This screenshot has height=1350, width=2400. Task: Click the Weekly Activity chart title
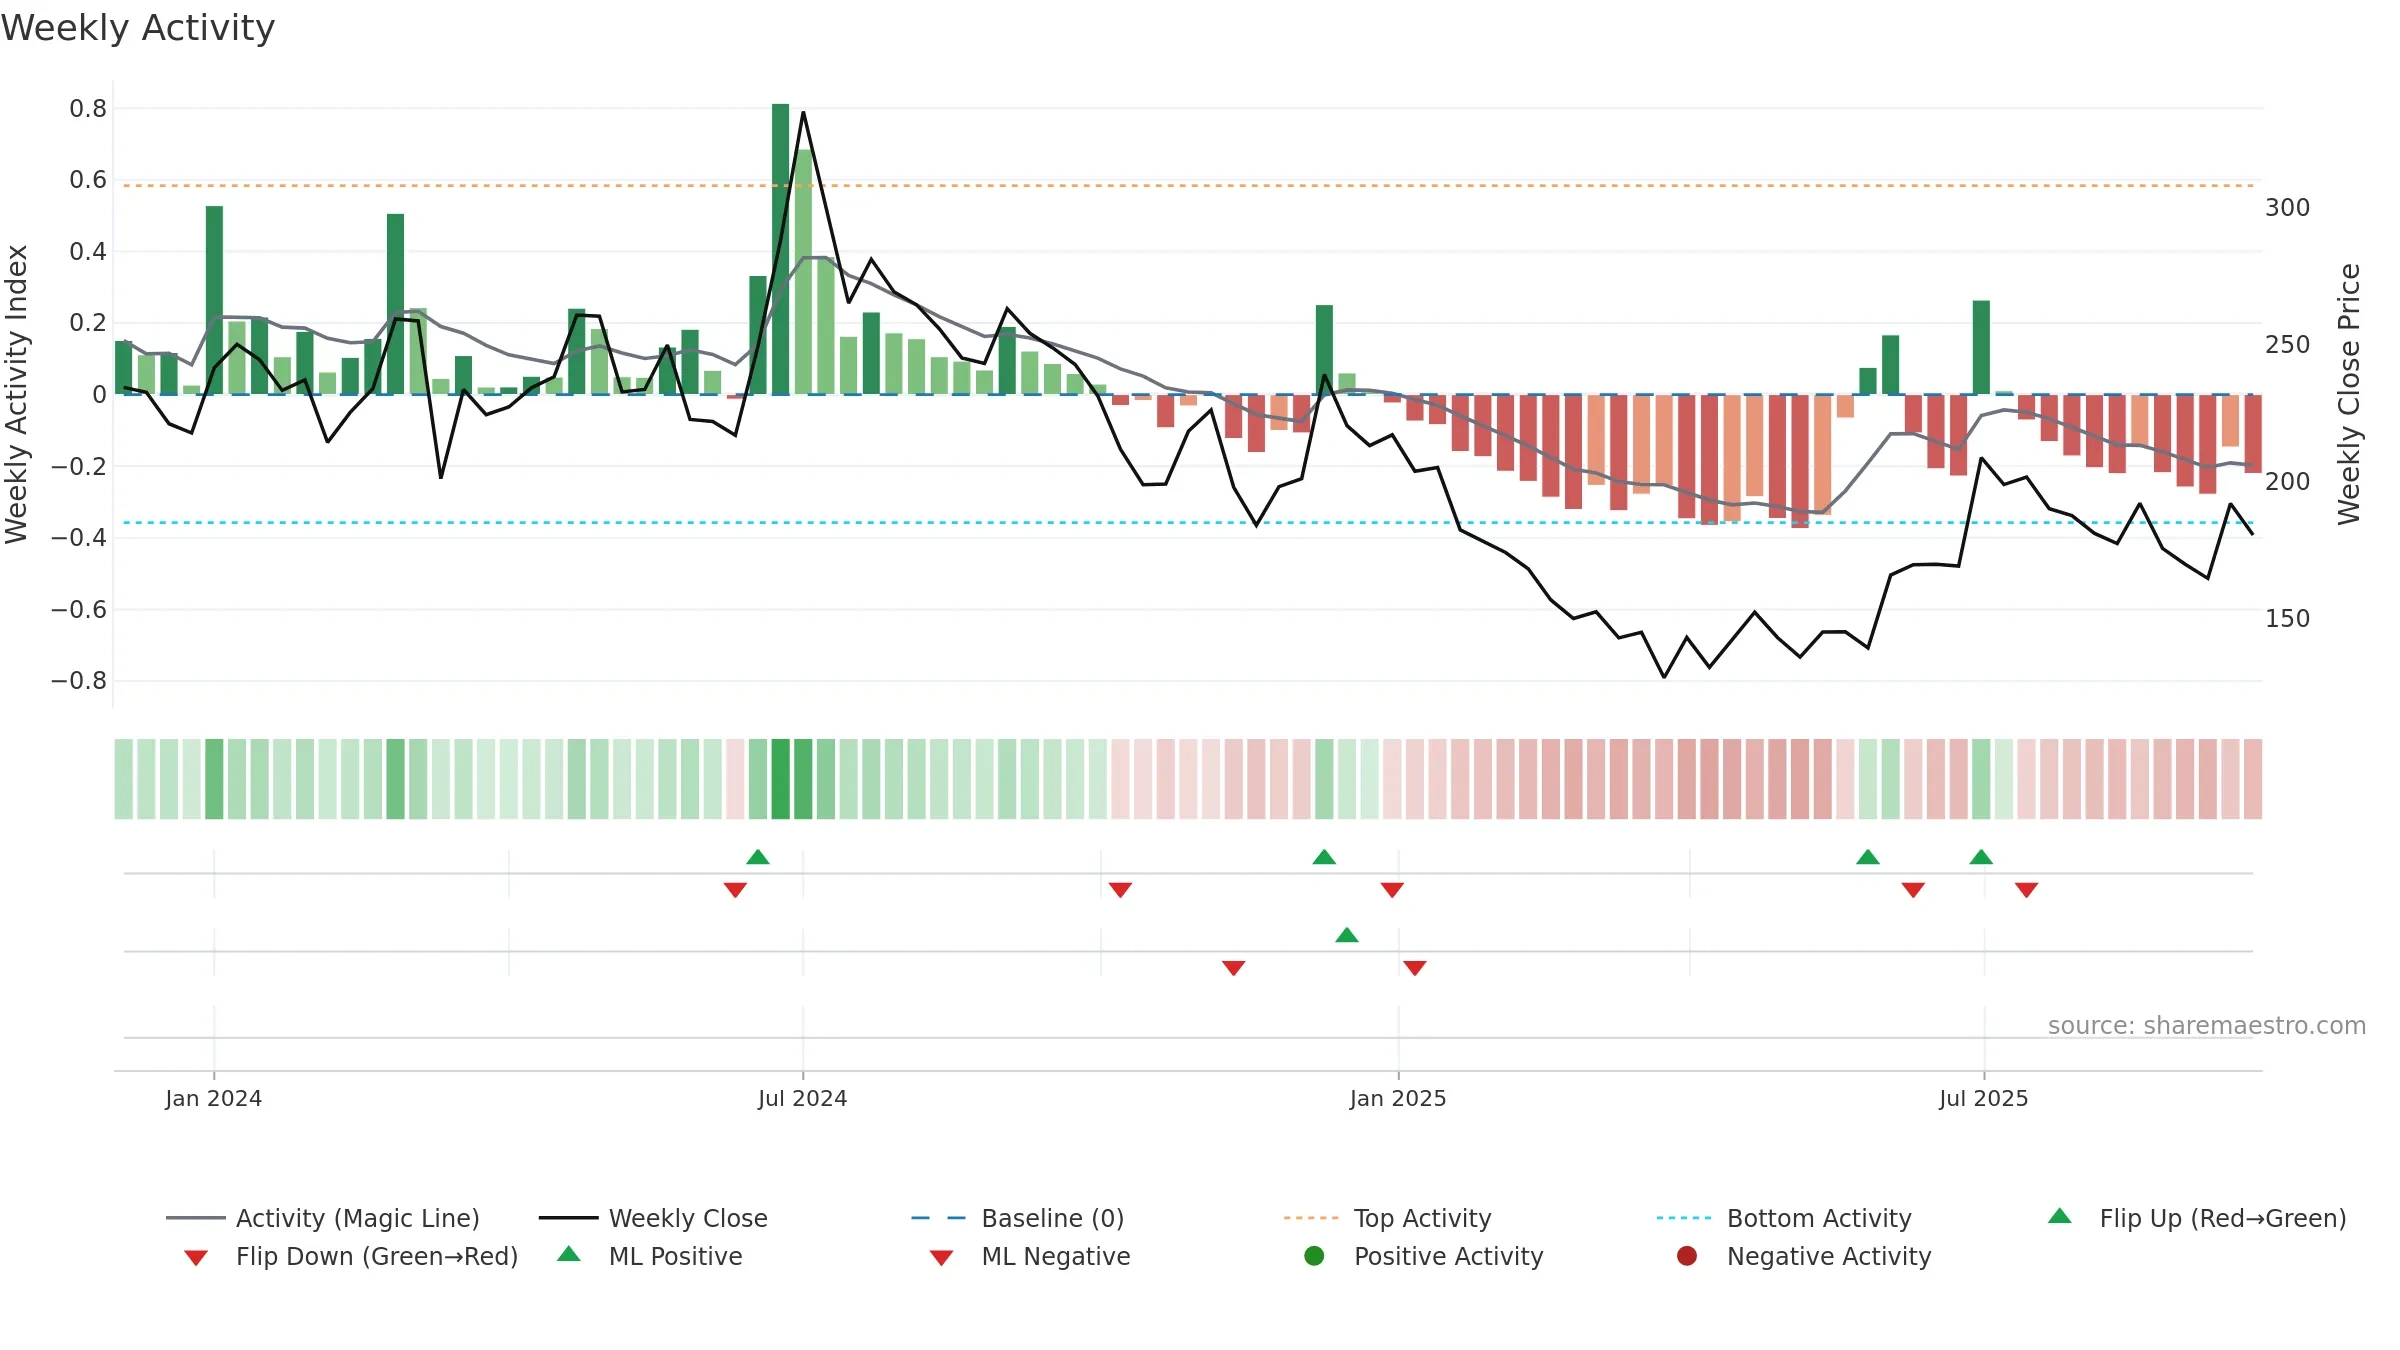pyautogui.click(x=138, y=28)
